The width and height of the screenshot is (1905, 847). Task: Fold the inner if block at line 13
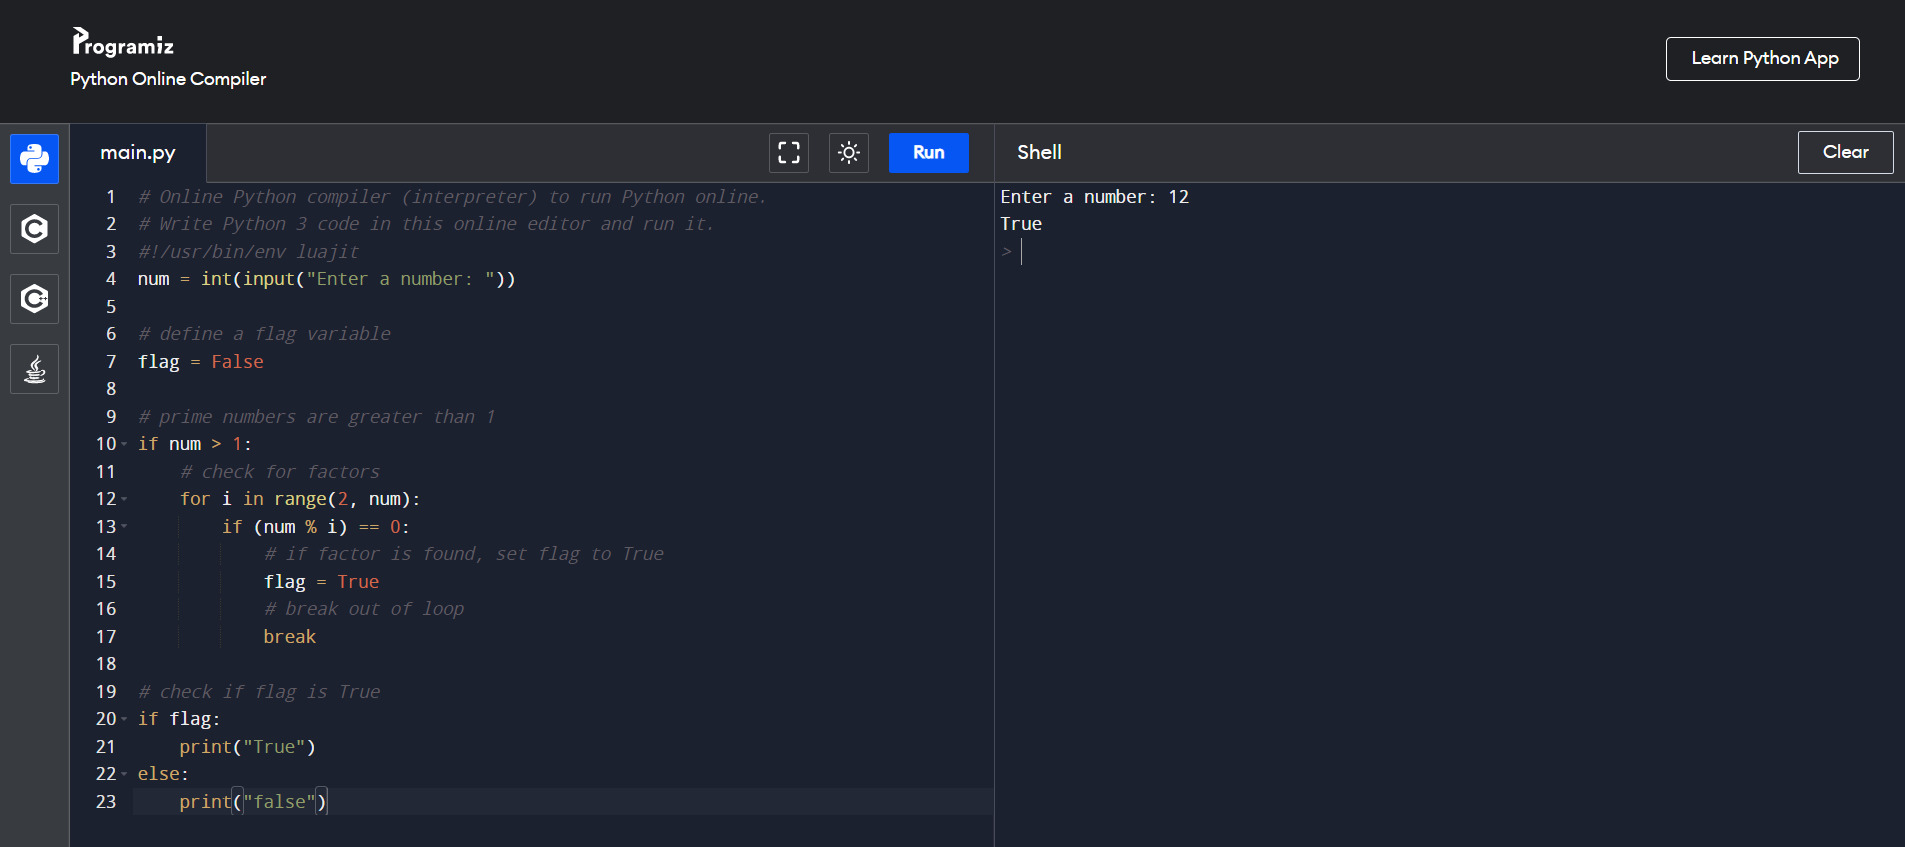coord(124,526)
